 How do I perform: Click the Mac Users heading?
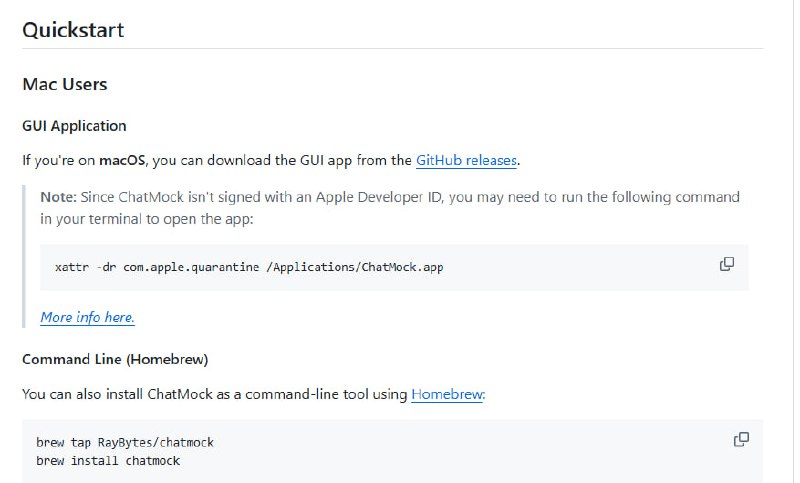pos(65,84)
